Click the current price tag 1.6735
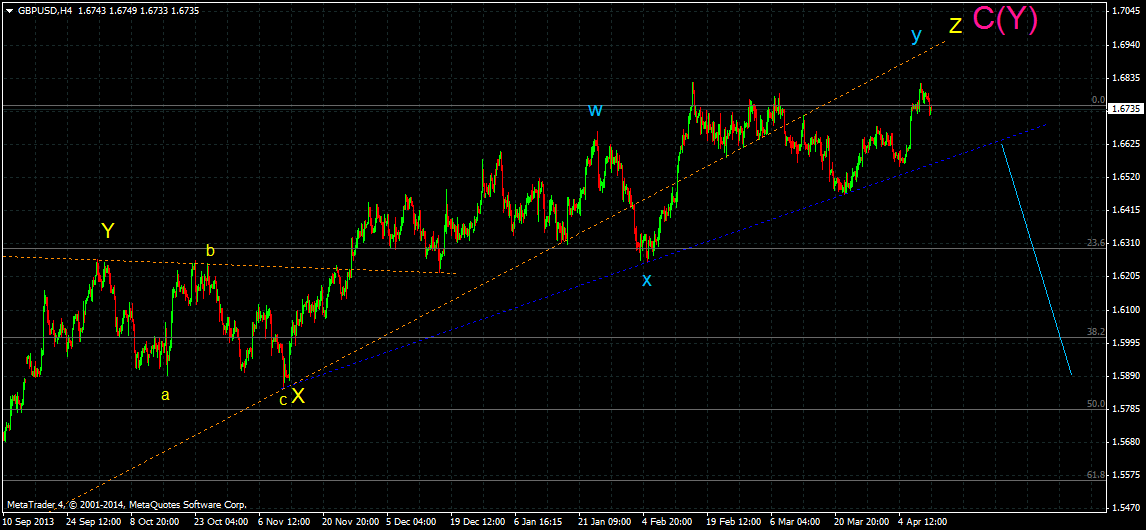Image resolution: width=1146 pixels, height=530 pixels. pos(1125,108)
